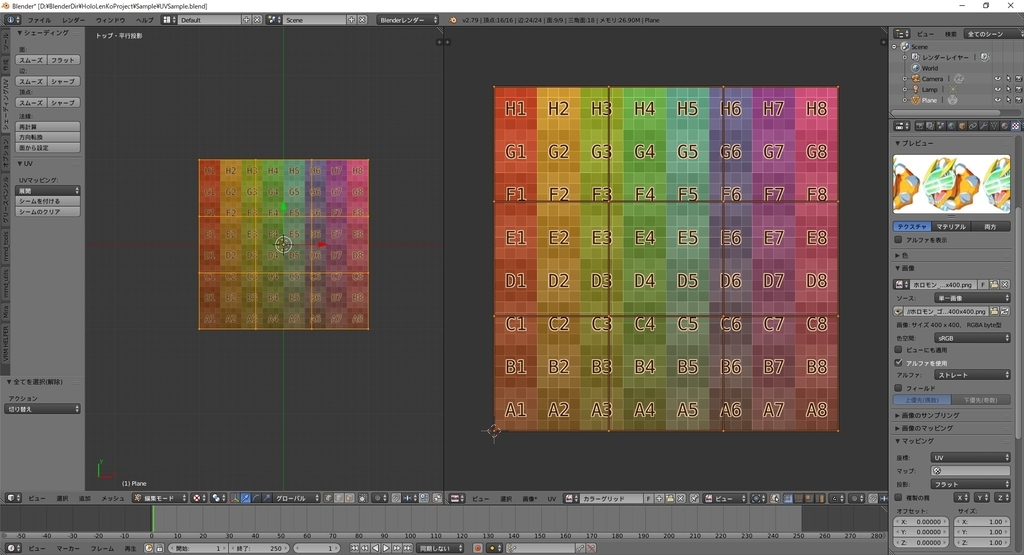
Task: Select the scale manipulator icon
Action: 266,498
